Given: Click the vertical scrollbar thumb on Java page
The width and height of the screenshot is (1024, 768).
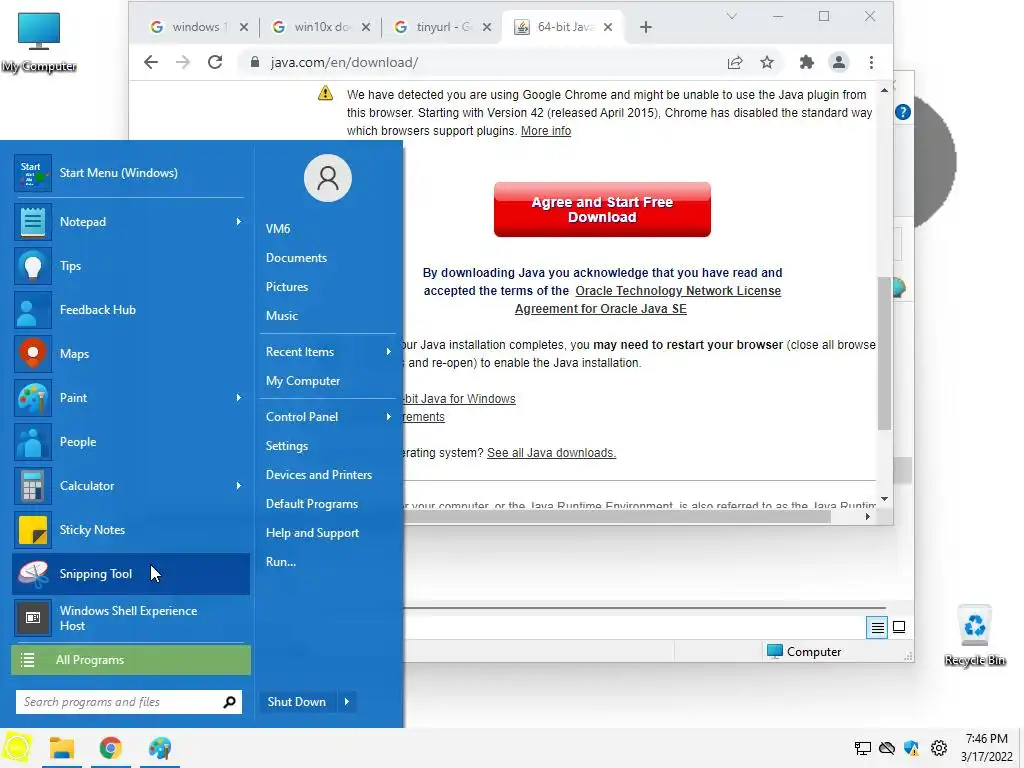Looking at the screenshot, I should (x=884, y=353).
